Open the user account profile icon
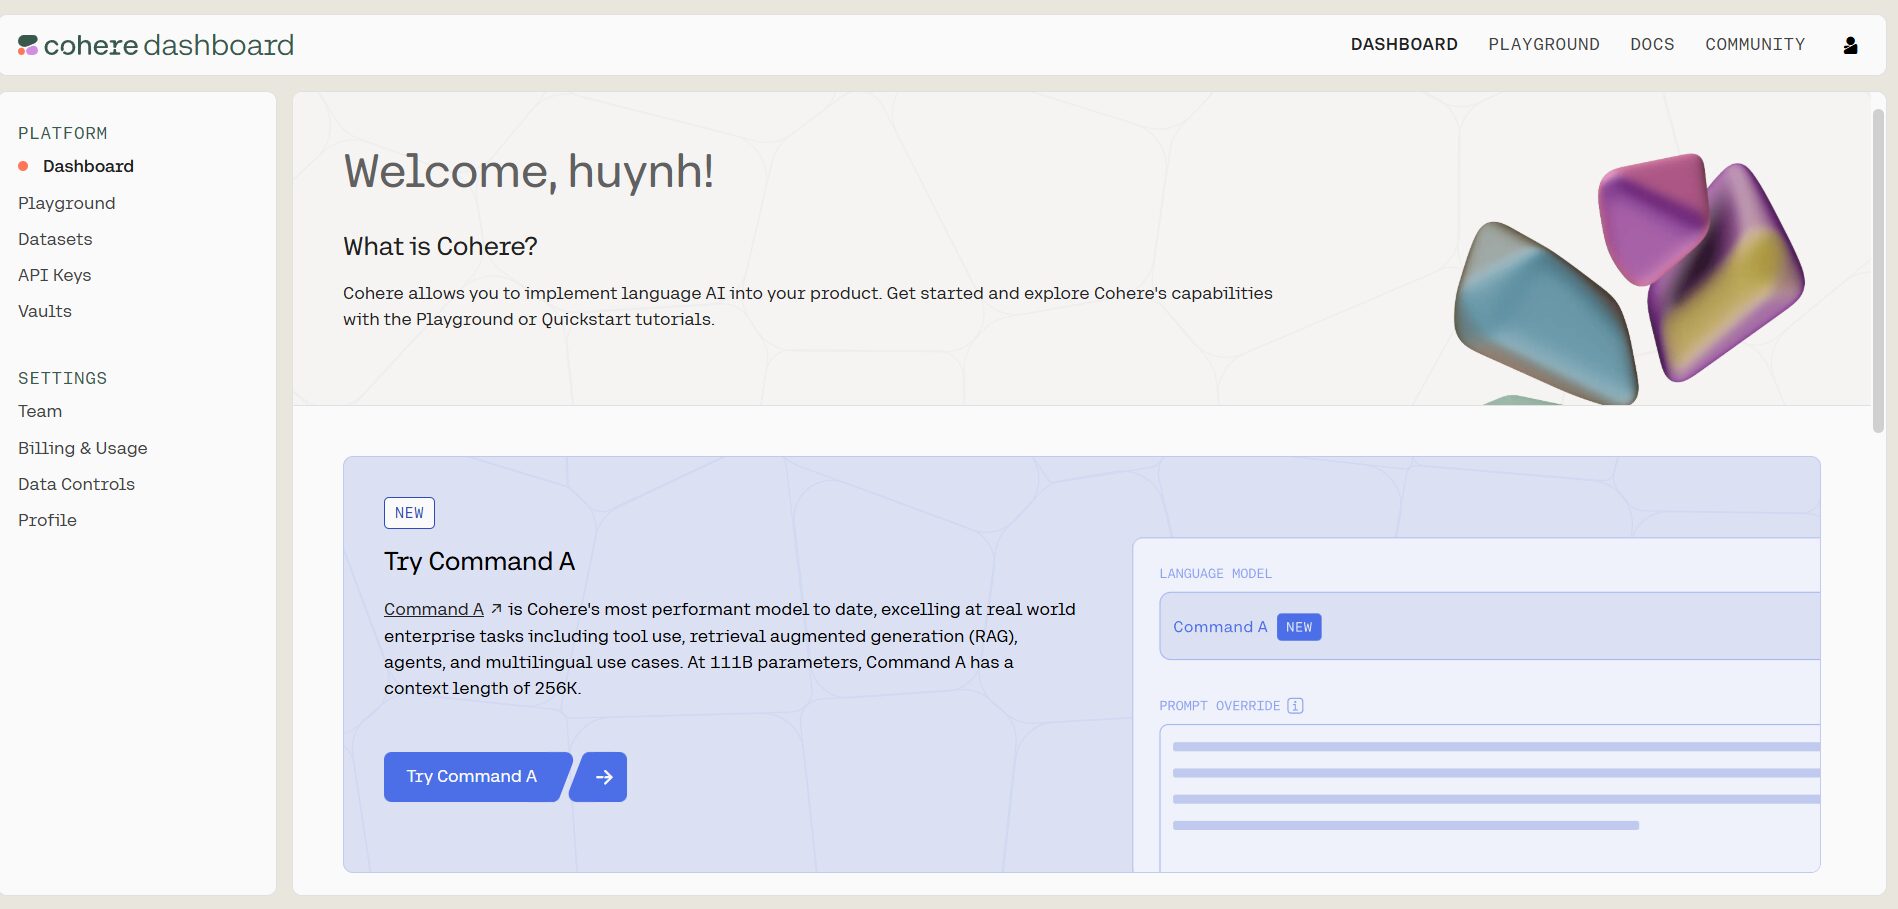1898x909 pixels. [1850, 45]
